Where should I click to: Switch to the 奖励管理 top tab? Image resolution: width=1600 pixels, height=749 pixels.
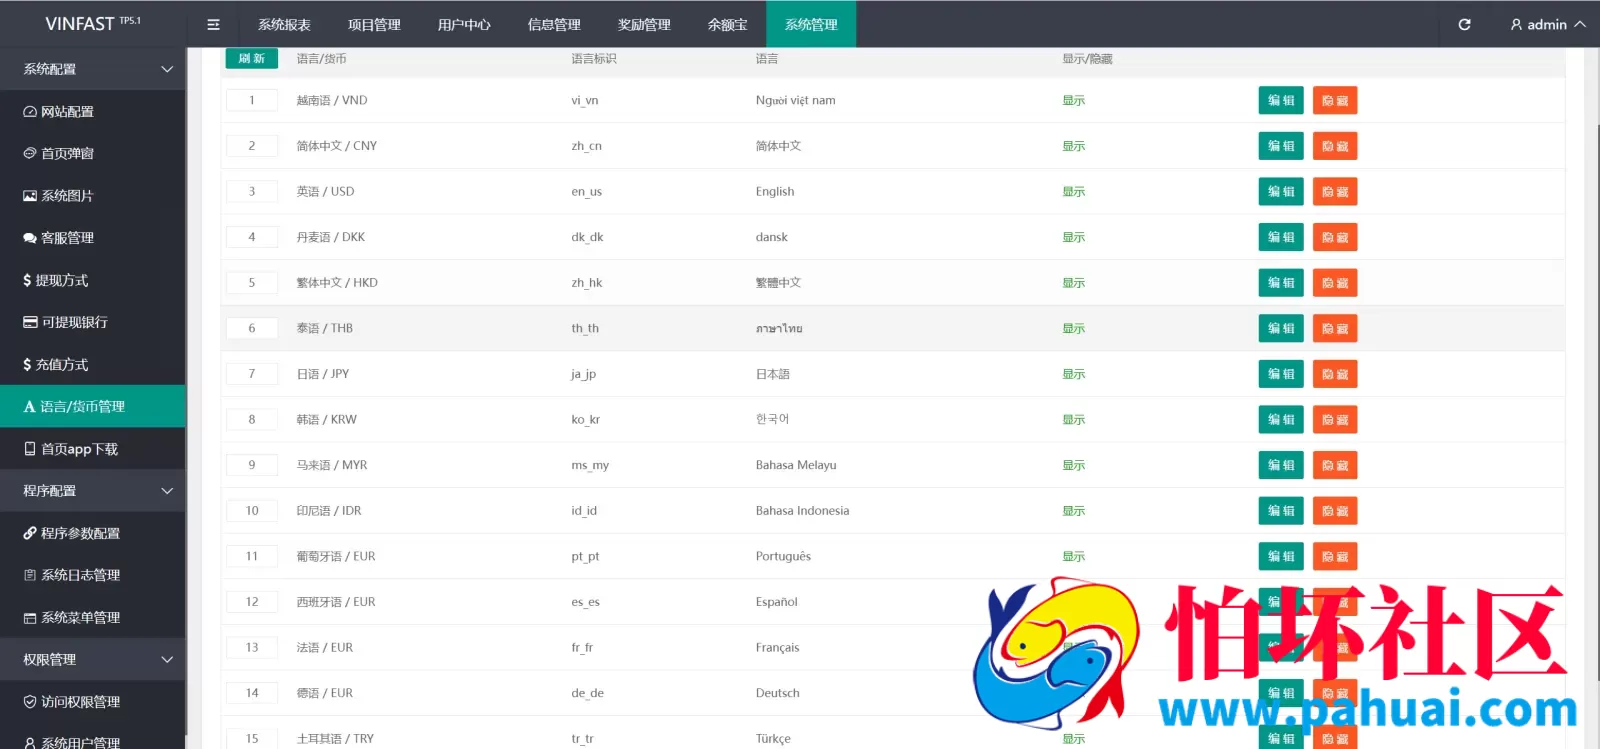tap(644, 24)
